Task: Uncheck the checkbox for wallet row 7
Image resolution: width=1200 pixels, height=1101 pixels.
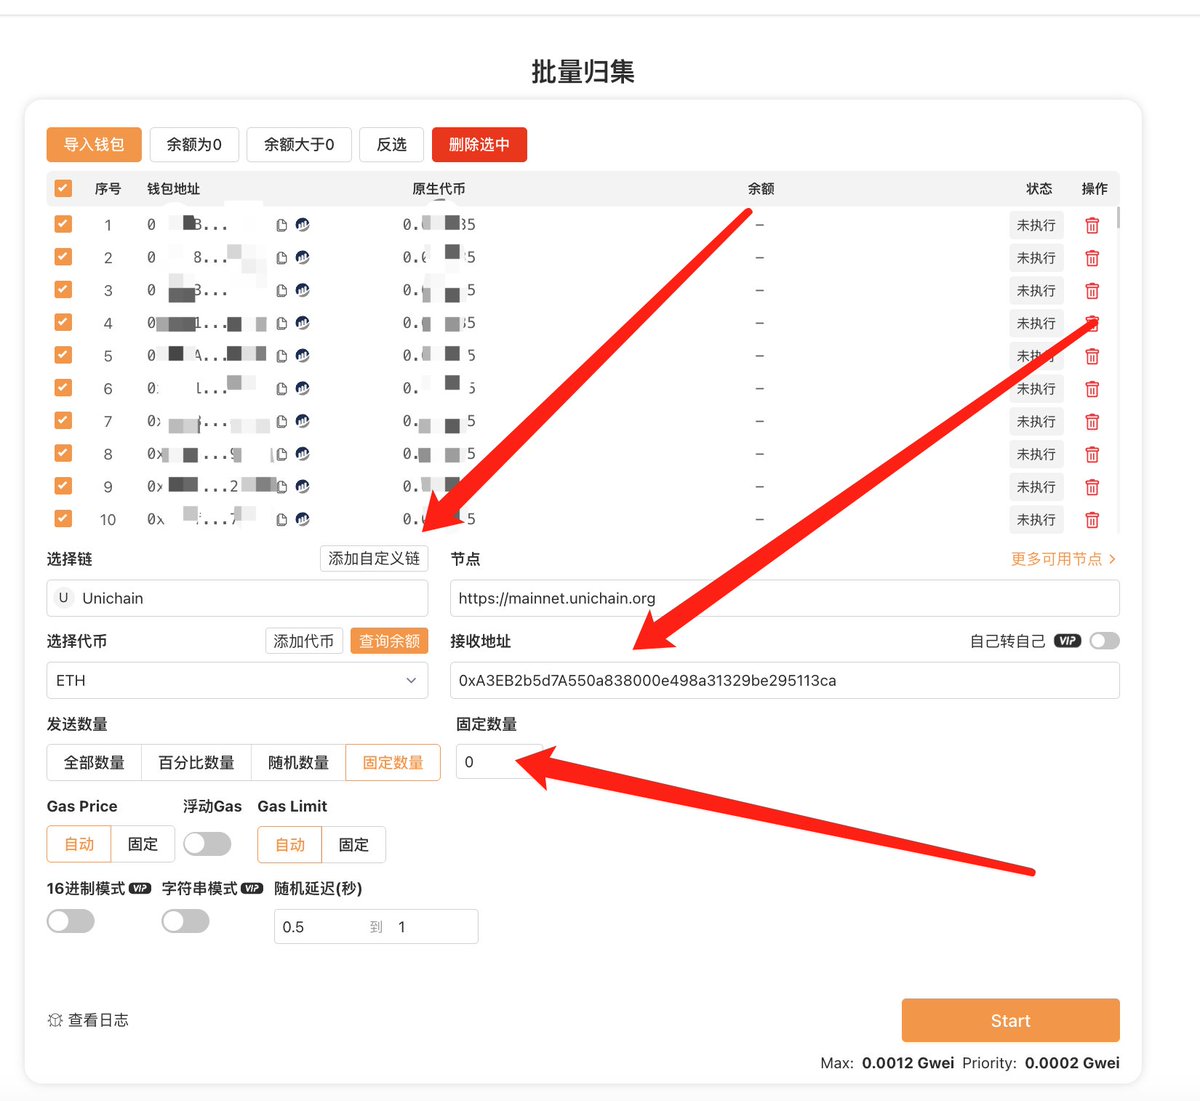Action: click(63, 420)
